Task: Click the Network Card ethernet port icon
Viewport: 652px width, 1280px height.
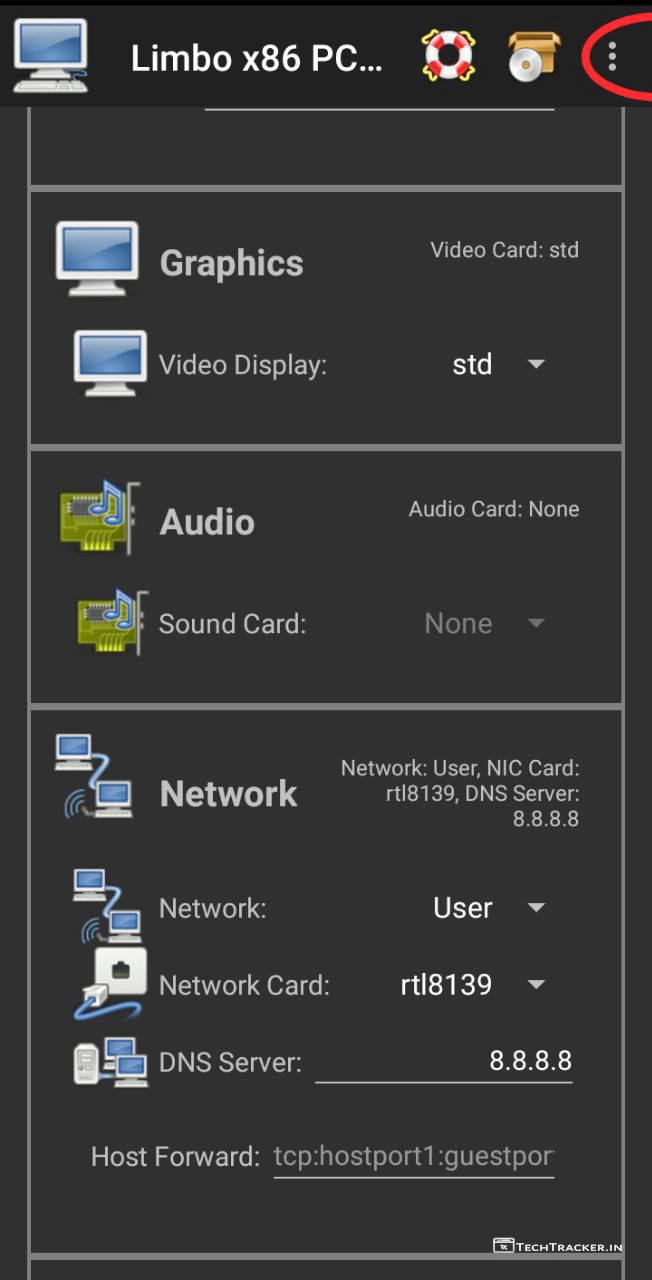Action: pyautogui.click(x=112, y=983)
